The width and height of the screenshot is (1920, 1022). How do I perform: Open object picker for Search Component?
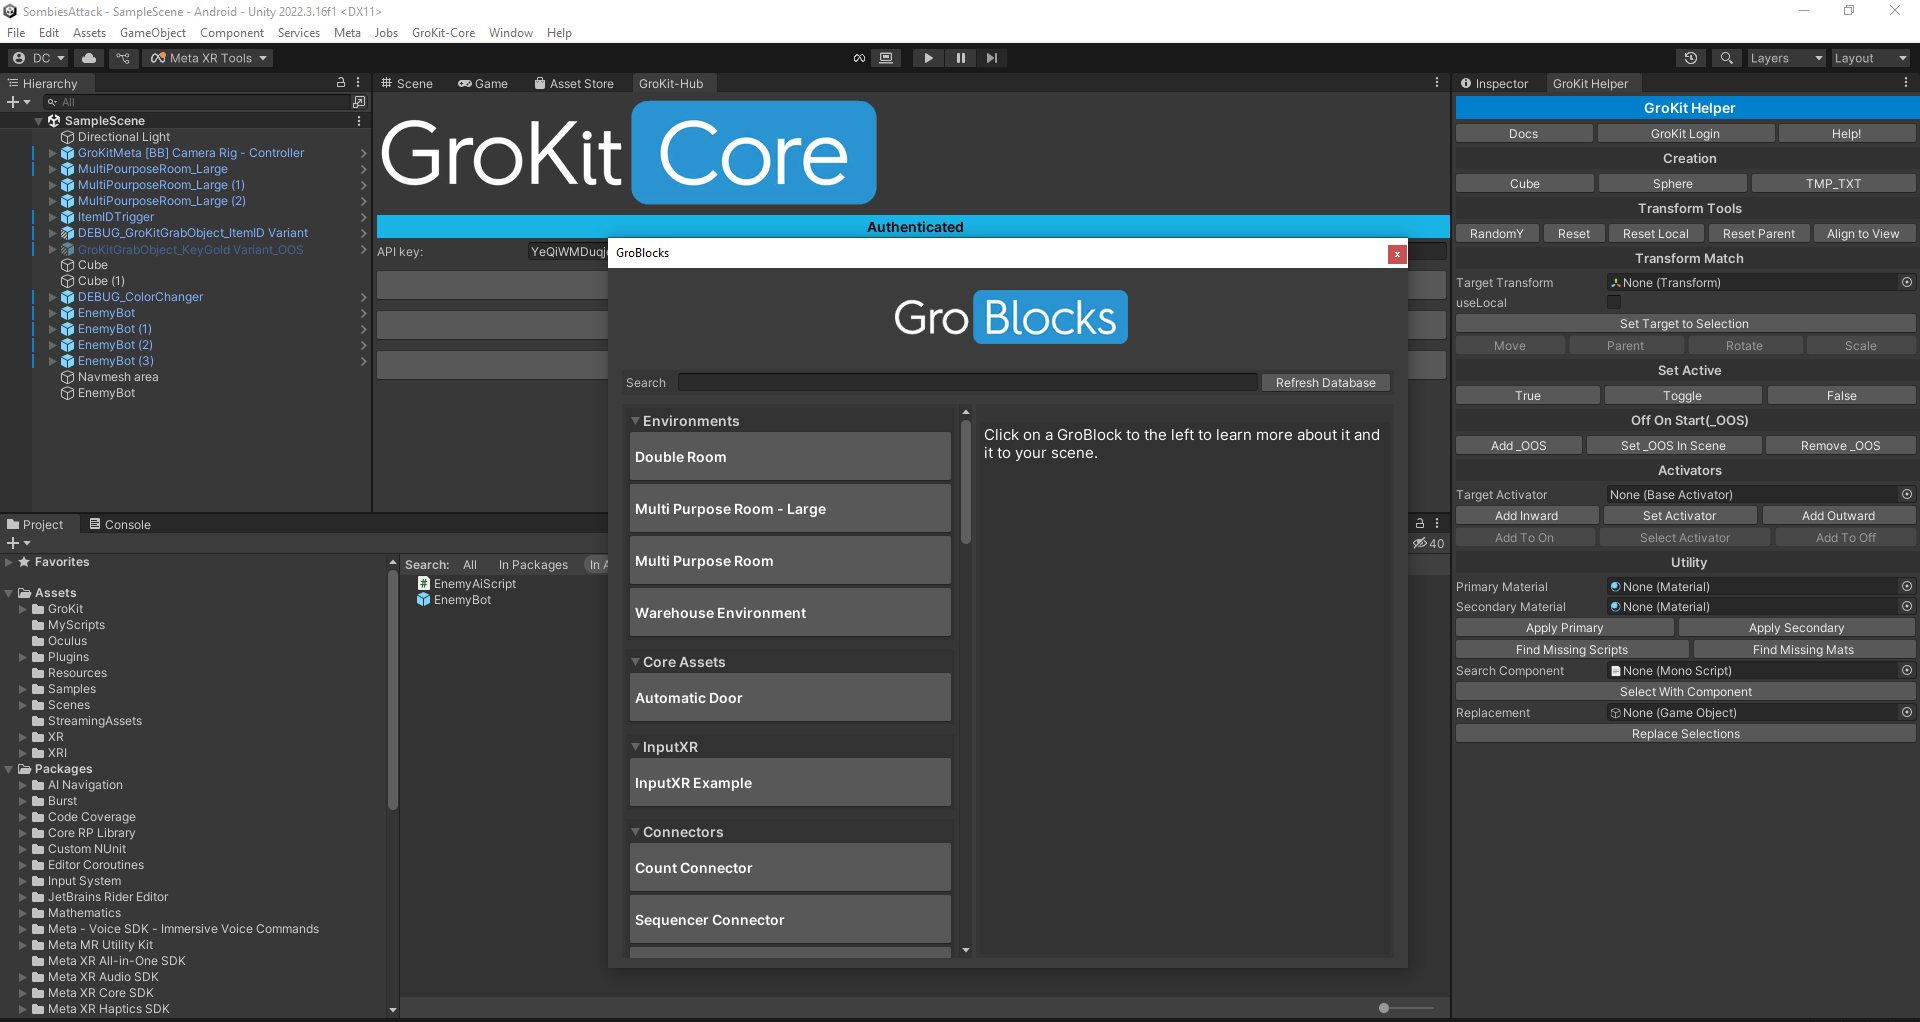[1907, 671]
